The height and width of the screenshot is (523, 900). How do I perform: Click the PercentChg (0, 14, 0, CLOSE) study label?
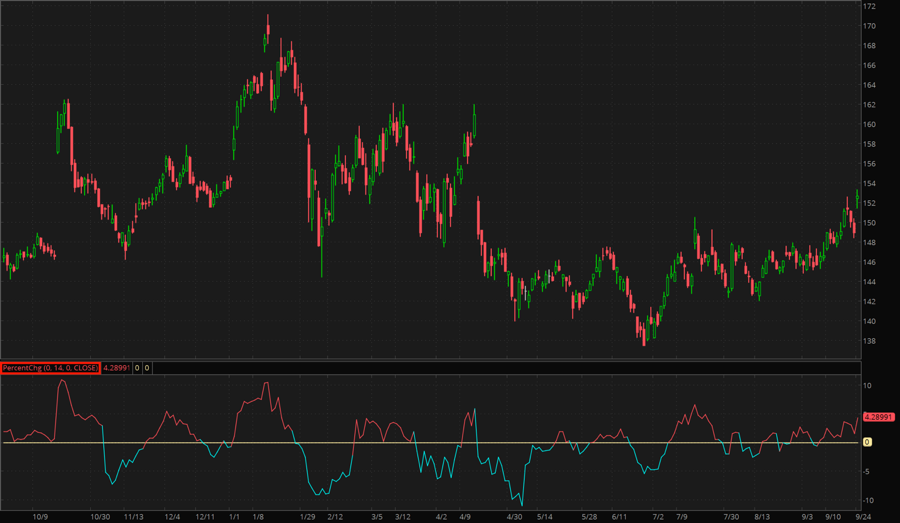50,368
